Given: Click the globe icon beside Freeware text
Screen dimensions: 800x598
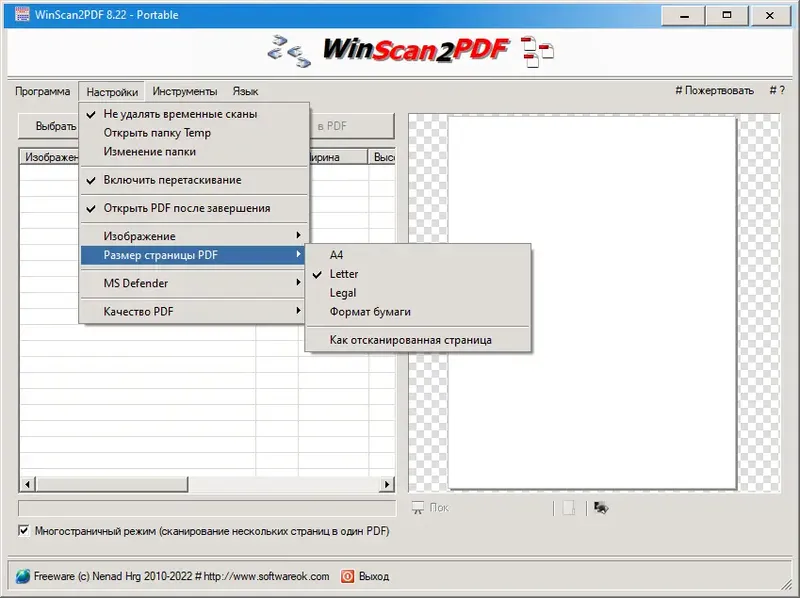Looking at the screenshot, I should pos(23,576).
